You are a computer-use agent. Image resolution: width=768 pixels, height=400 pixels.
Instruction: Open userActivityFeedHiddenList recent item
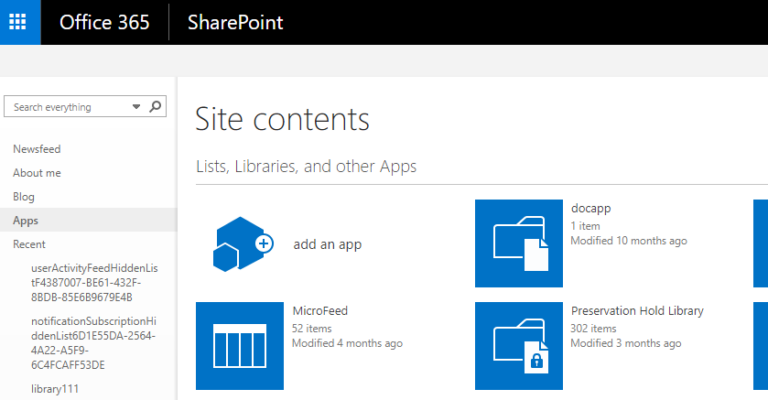(95, 282)
